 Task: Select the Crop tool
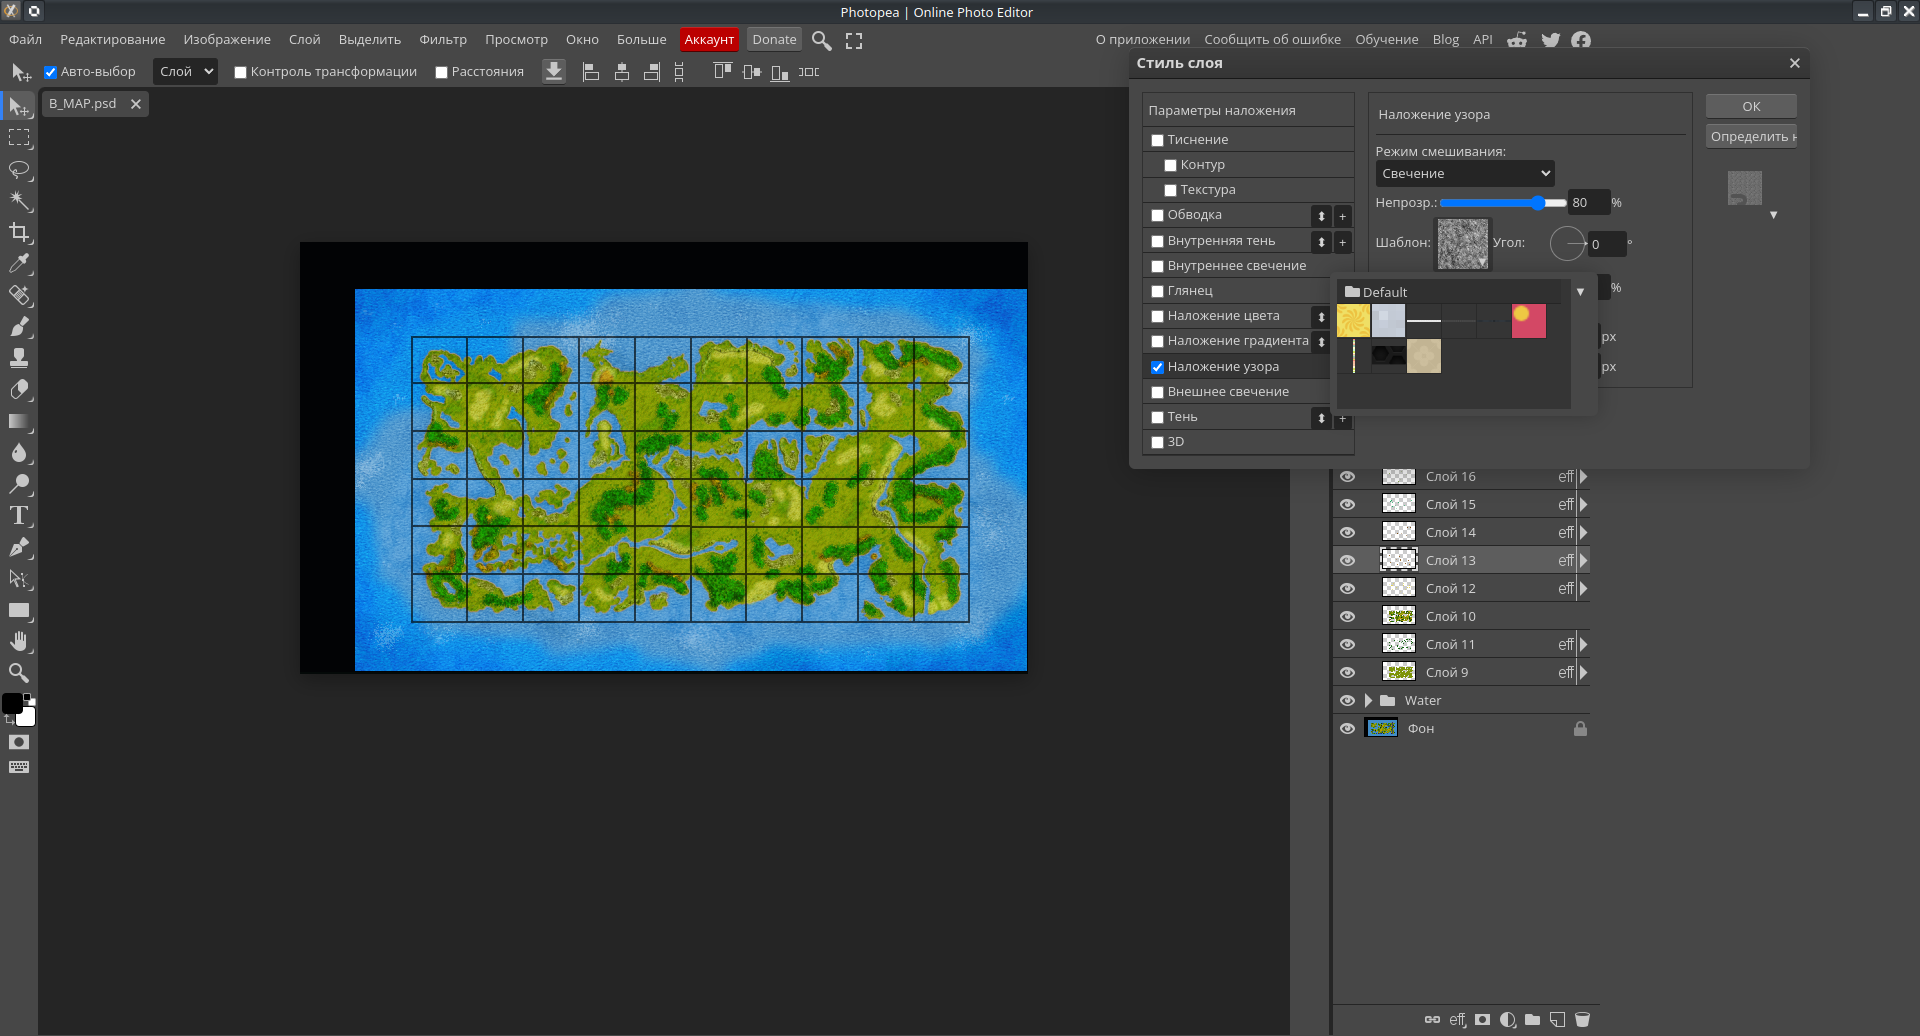[x=19, y=233]
